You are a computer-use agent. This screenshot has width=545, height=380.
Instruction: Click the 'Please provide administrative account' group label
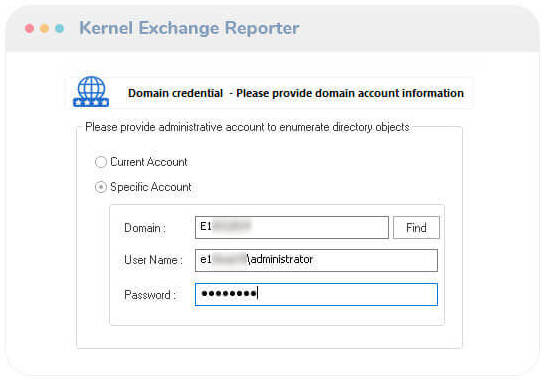click(247, 127)
